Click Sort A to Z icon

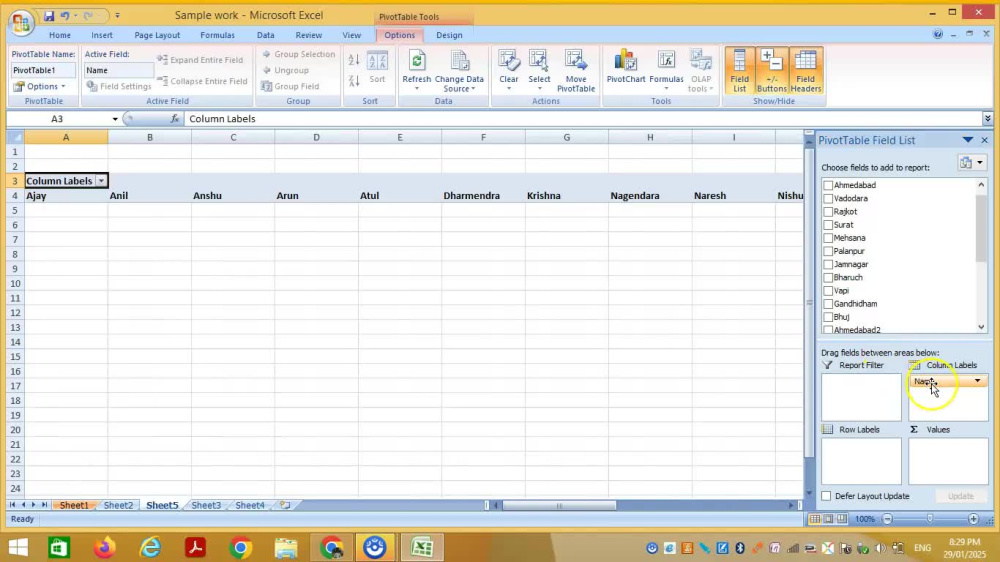coord(354,60)
